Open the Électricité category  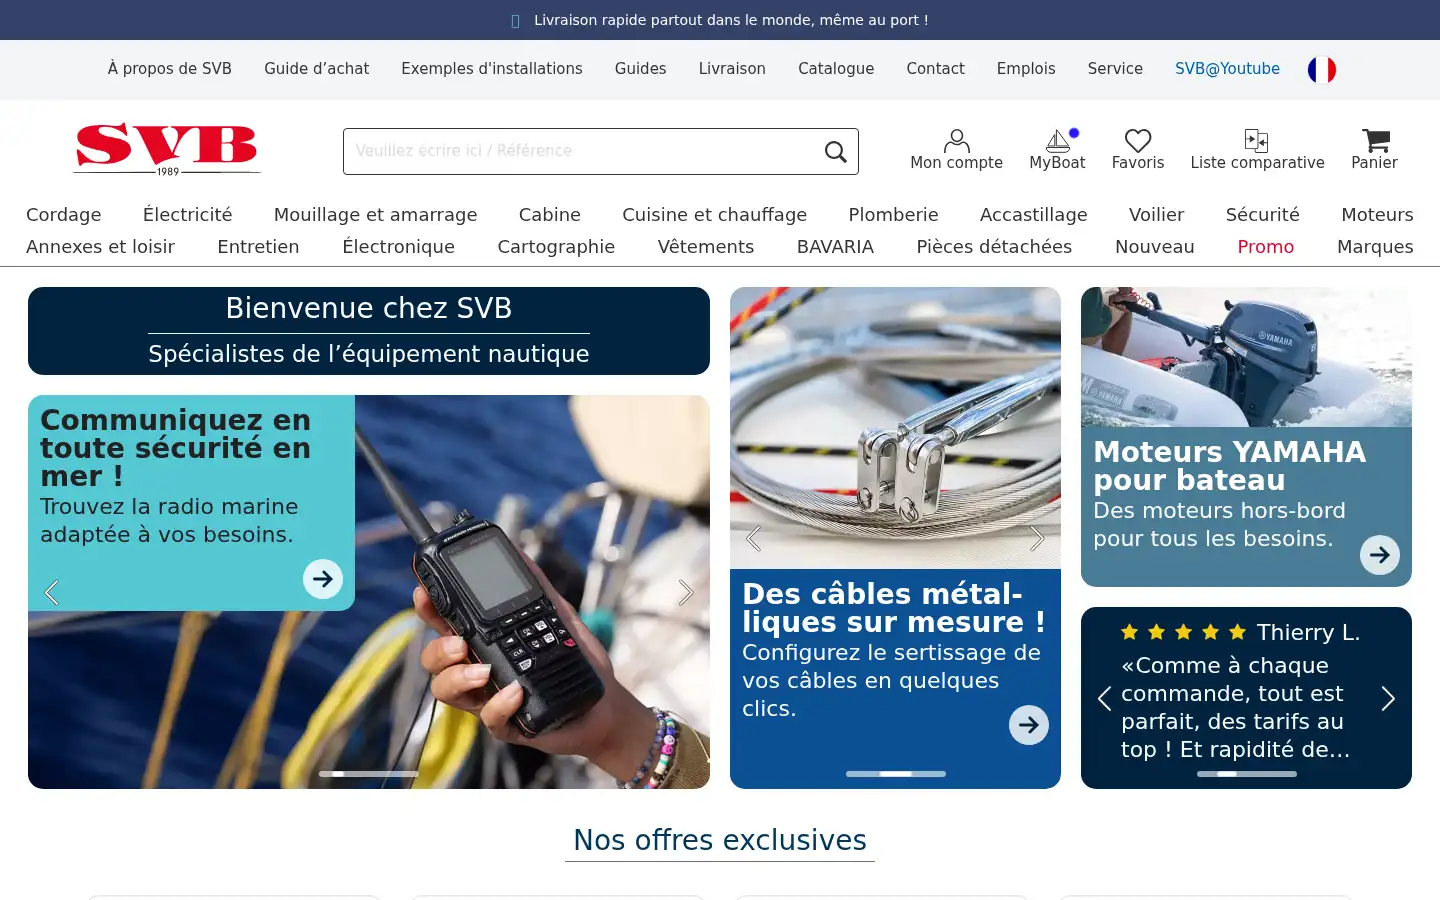pos(187,215)
